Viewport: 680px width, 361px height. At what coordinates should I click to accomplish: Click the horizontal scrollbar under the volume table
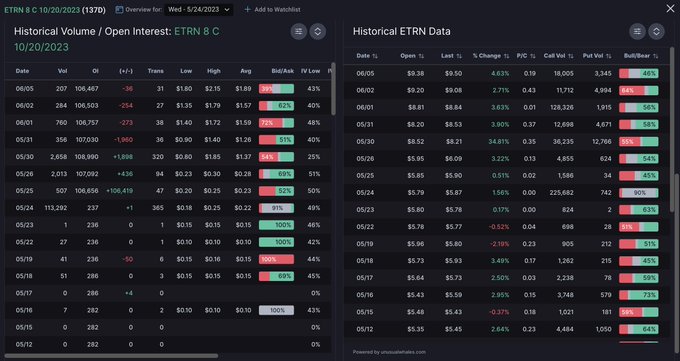(x=111, y=356)
